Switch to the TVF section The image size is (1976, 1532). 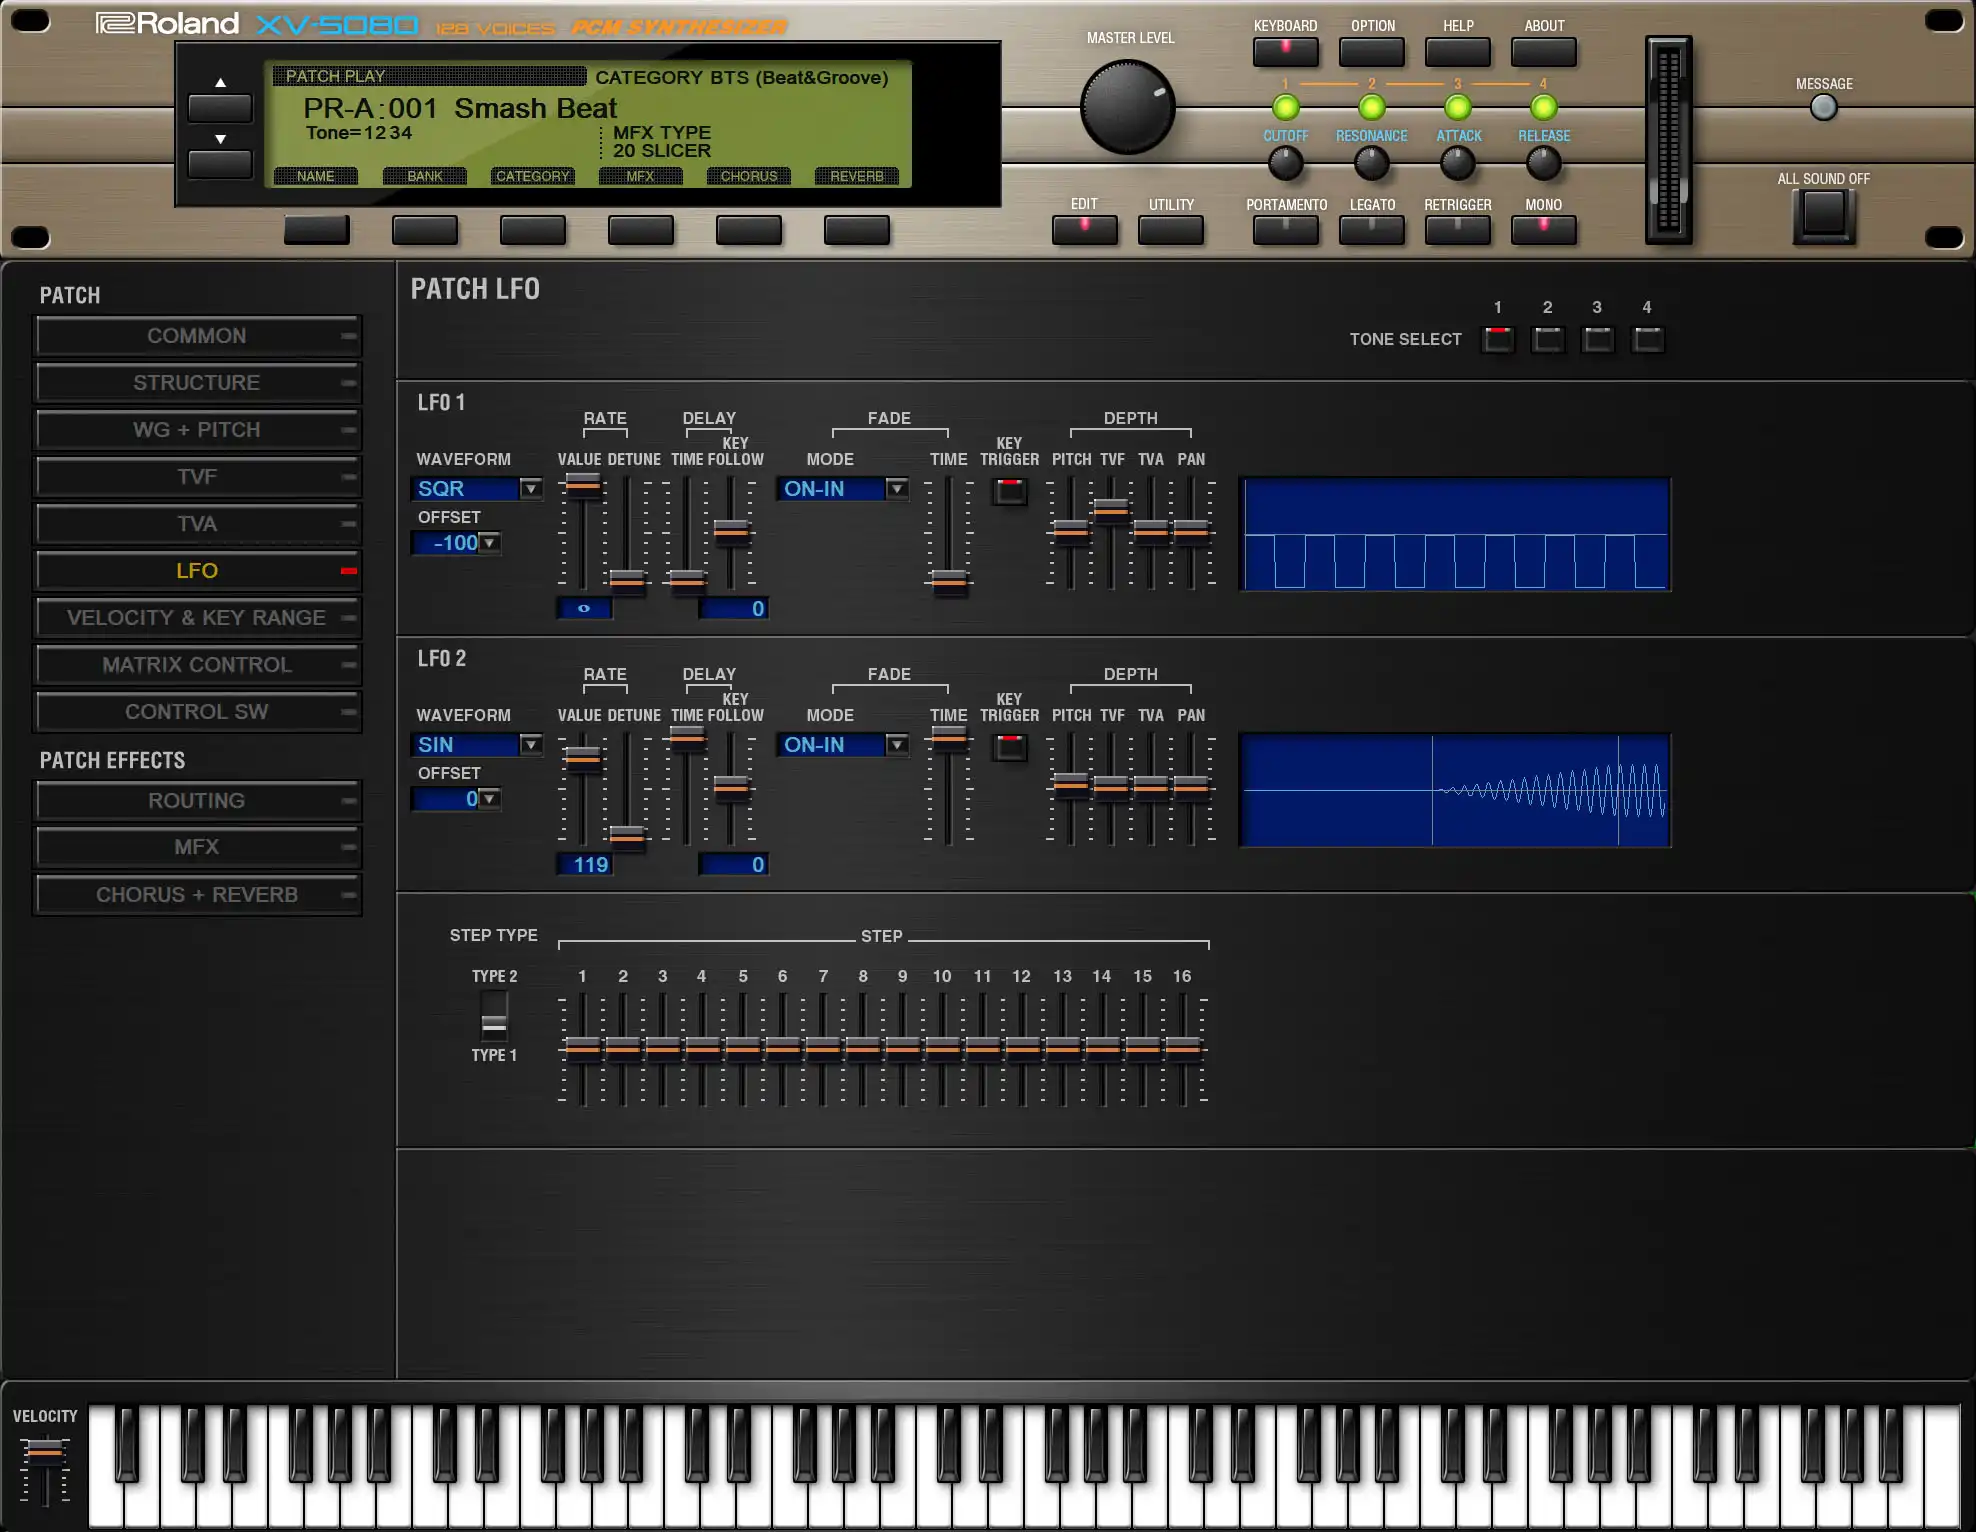(x=197, y=477)
